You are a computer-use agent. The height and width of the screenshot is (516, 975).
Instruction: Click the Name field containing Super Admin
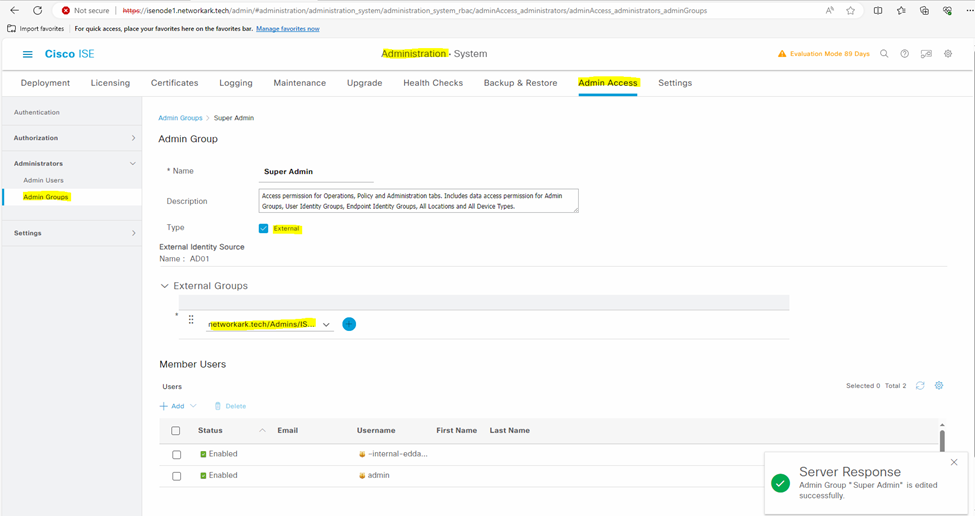pos(317,172)
